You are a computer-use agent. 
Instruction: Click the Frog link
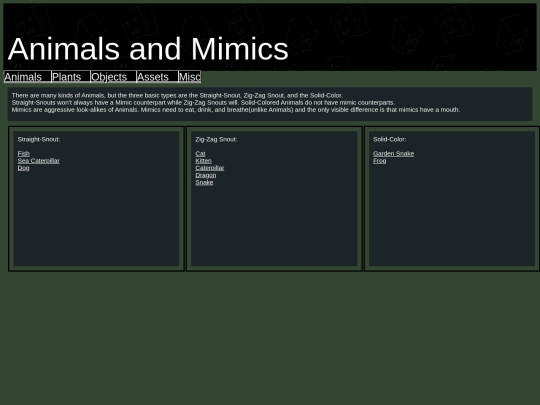(x=380, y=161)
